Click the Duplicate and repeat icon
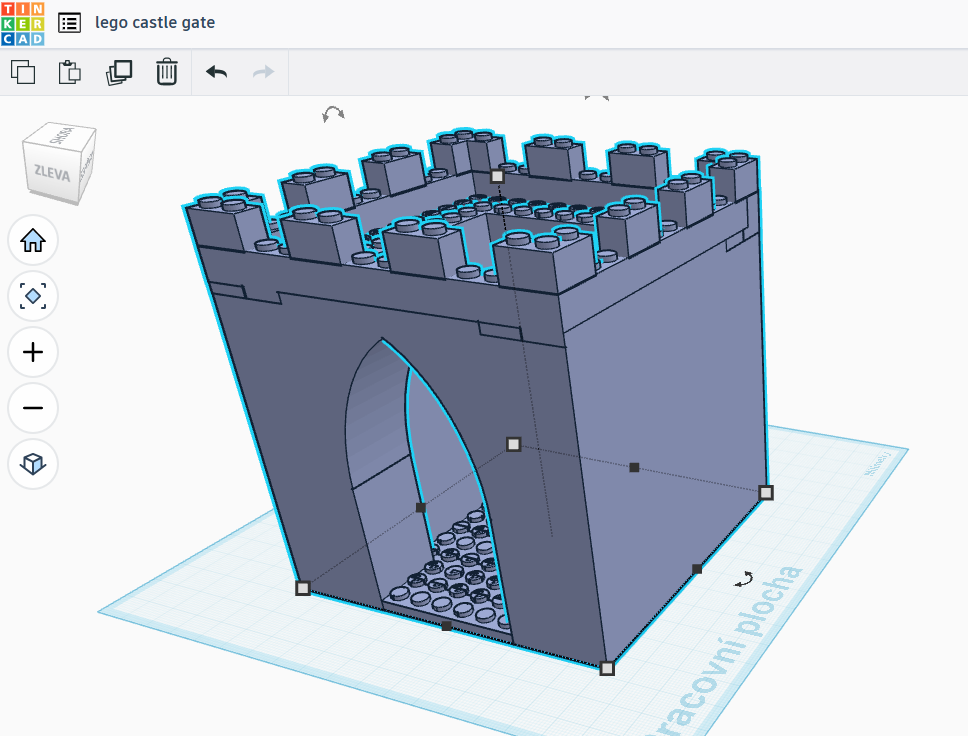The image size is (968, 736). (119, 72)
